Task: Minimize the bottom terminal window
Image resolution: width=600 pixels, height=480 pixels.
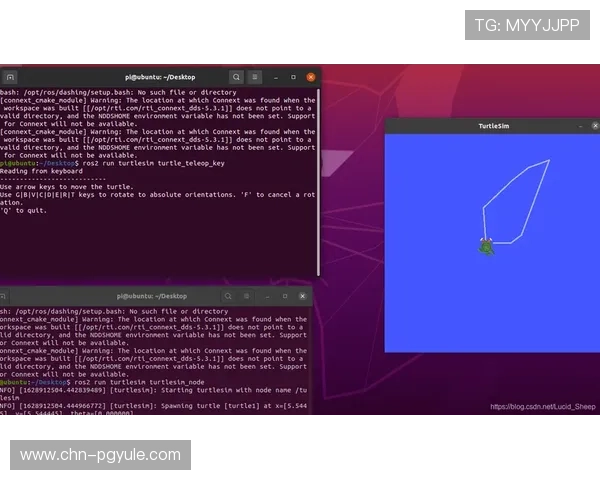Action: point(266,296)
